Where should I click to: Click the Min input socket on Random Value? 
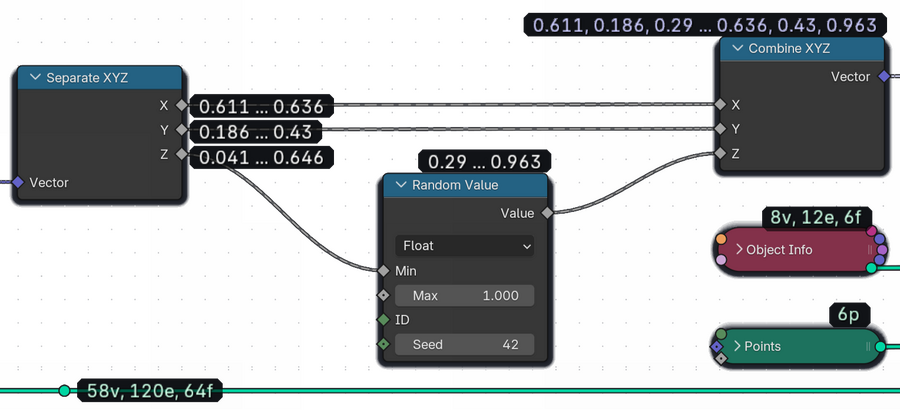[x=384, y=270]
